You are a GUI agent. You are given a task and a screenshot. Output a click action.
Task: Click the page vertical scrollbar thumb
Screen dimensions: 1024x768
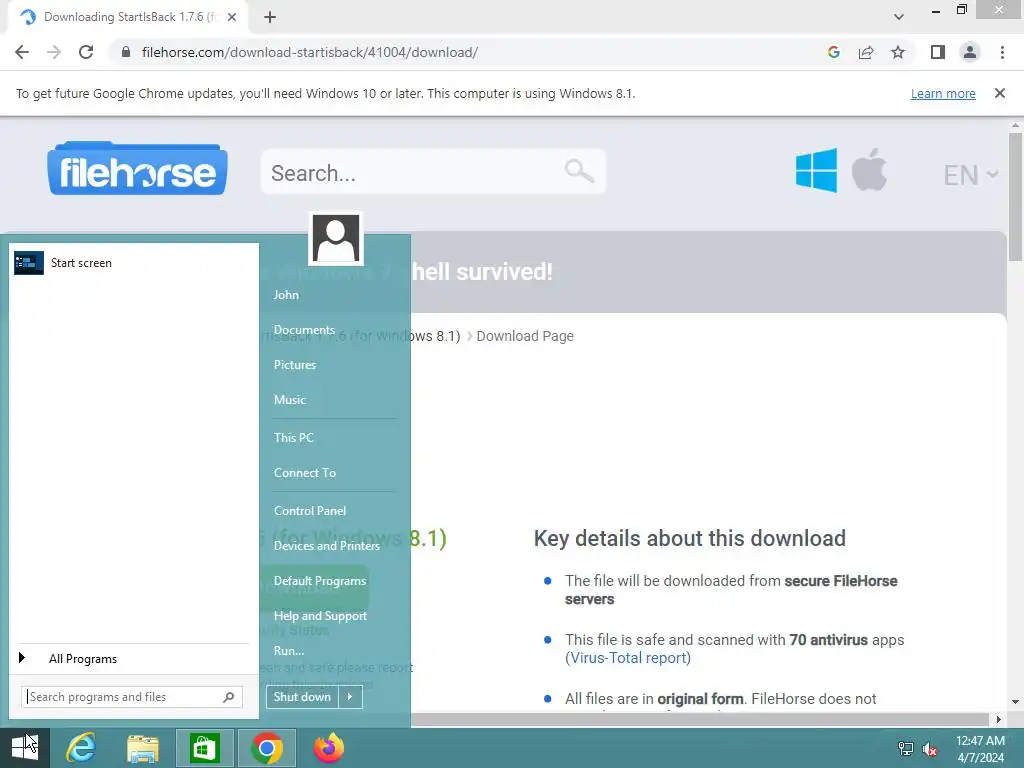(x=1014, y=196)
